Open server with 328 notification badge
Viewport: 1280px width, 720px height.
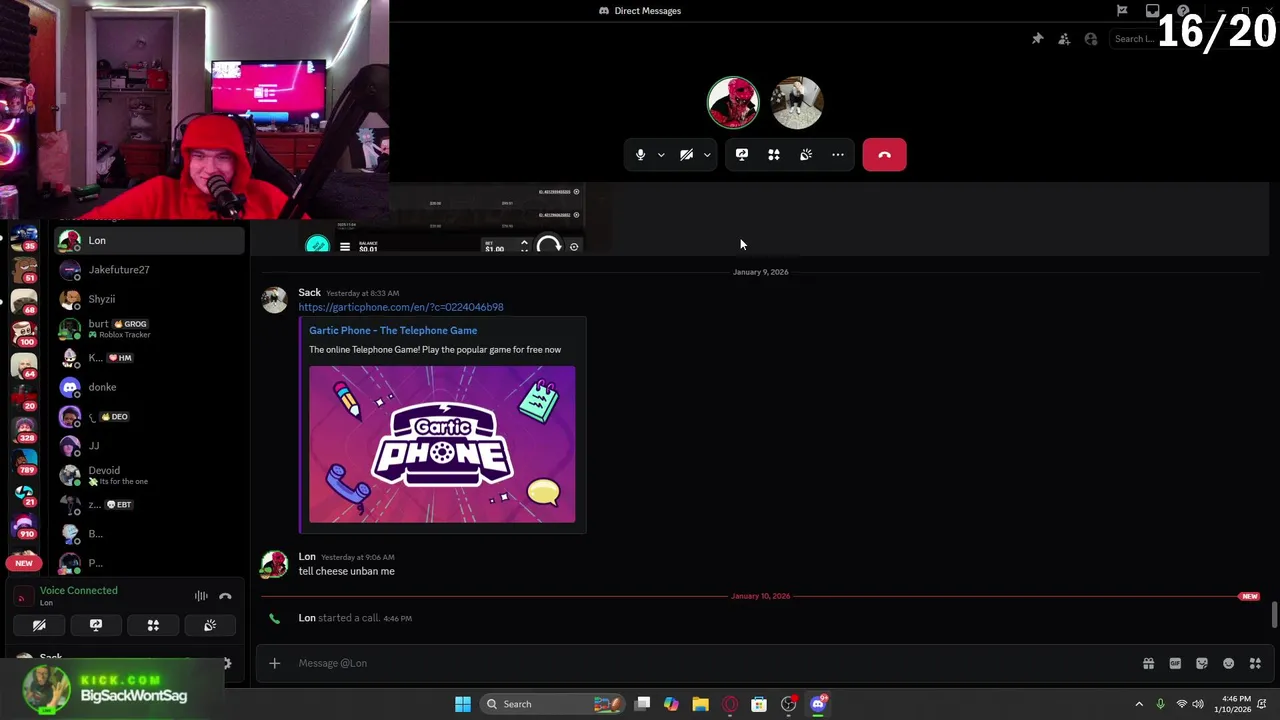tap(24, 429)
